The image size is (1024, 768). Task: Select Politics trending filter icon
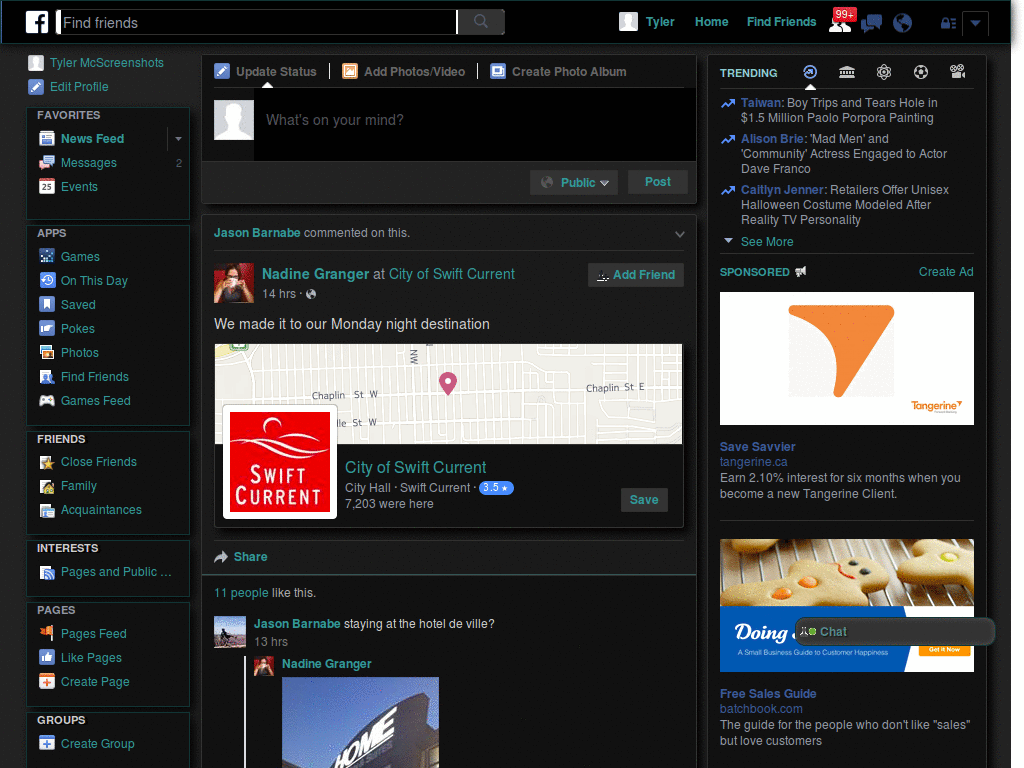tap(847, 72)
